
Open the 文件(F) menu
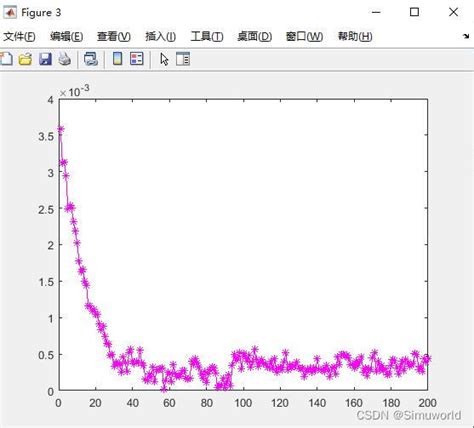click(19, 36)
